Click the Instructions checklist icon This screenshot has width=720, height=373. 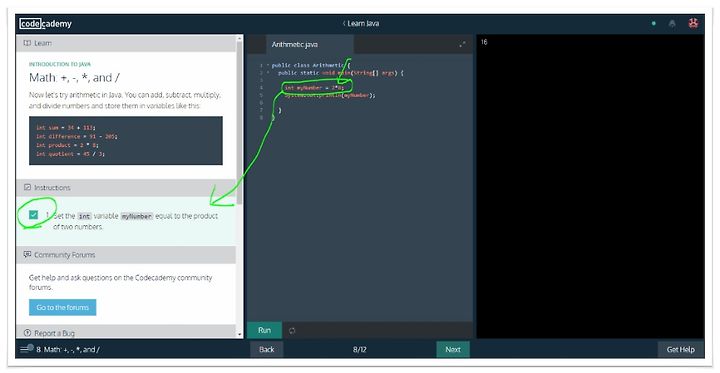click(x=27, y=187)
